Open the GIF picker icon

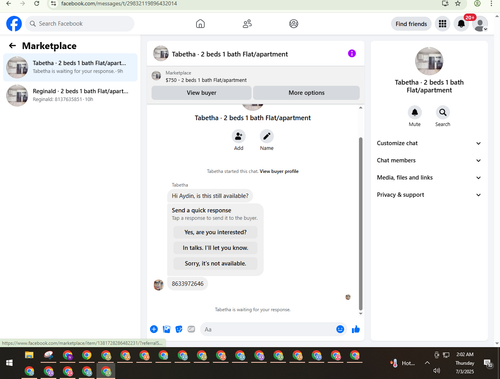tap(191, 329)
